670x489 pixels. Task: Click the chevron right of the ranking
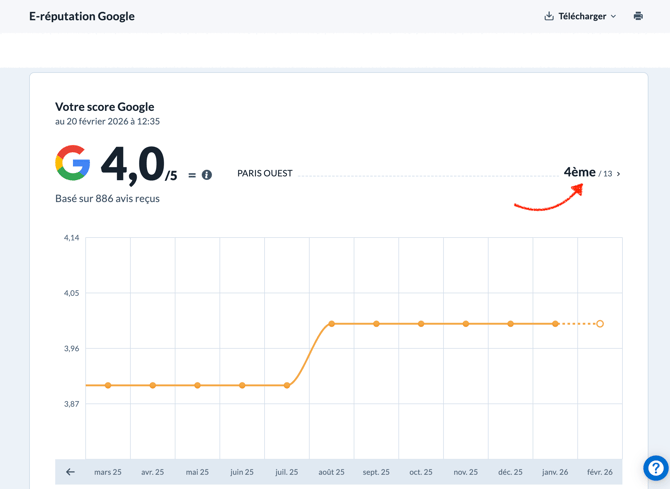tap(619, 174)
